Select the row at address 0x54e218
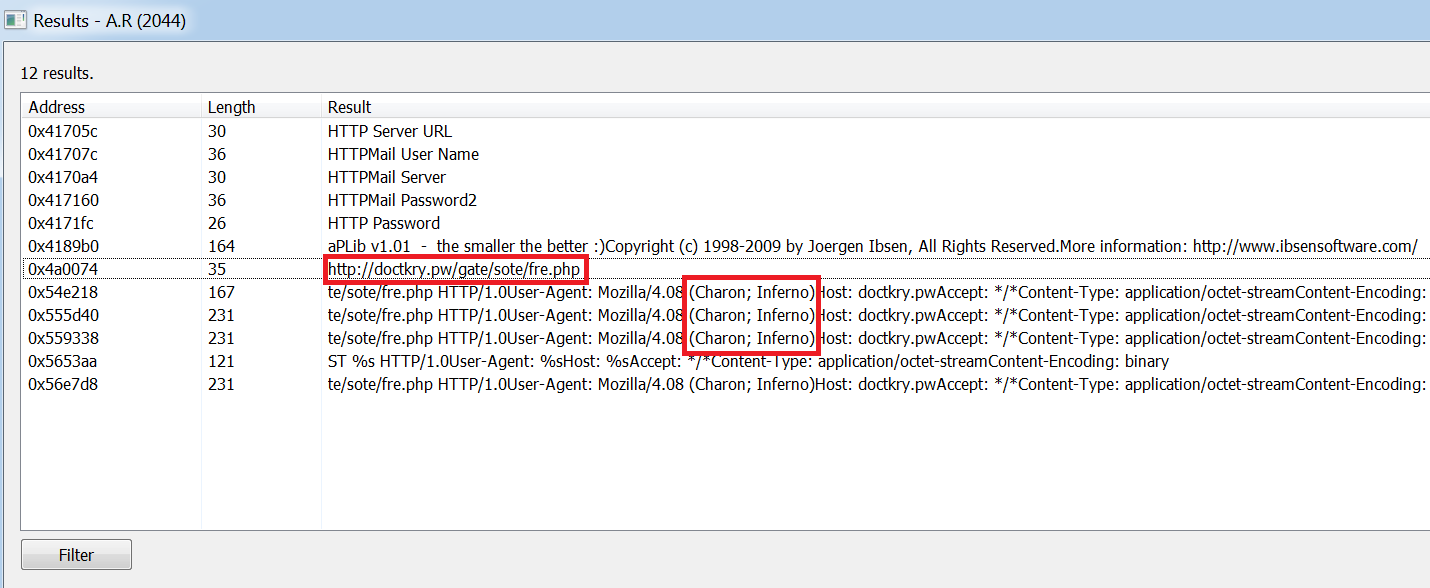The image size is (1430, 588). 725,292
